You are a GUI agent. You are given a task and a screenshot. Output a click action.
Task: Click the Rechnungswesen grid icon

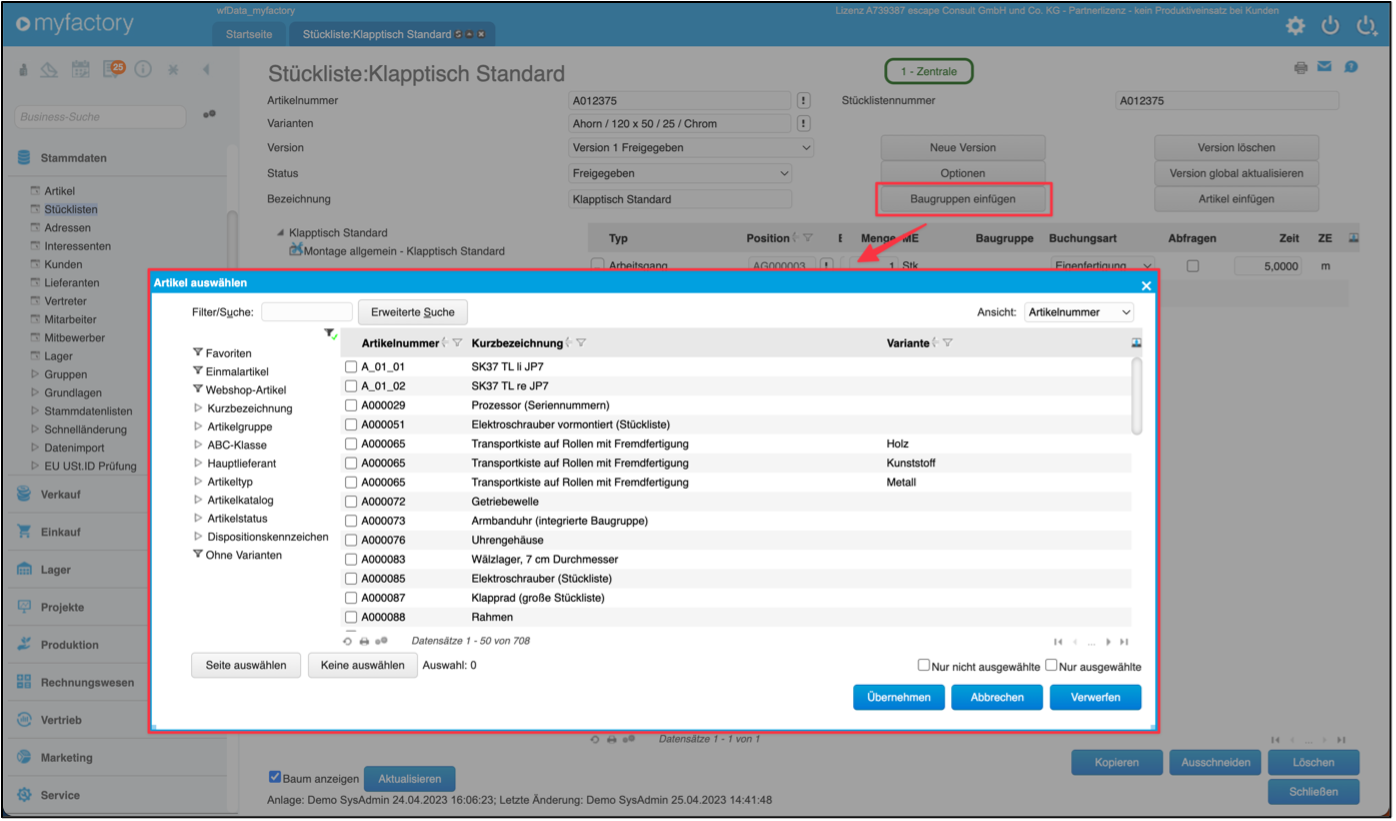click(x=24, y=682)
